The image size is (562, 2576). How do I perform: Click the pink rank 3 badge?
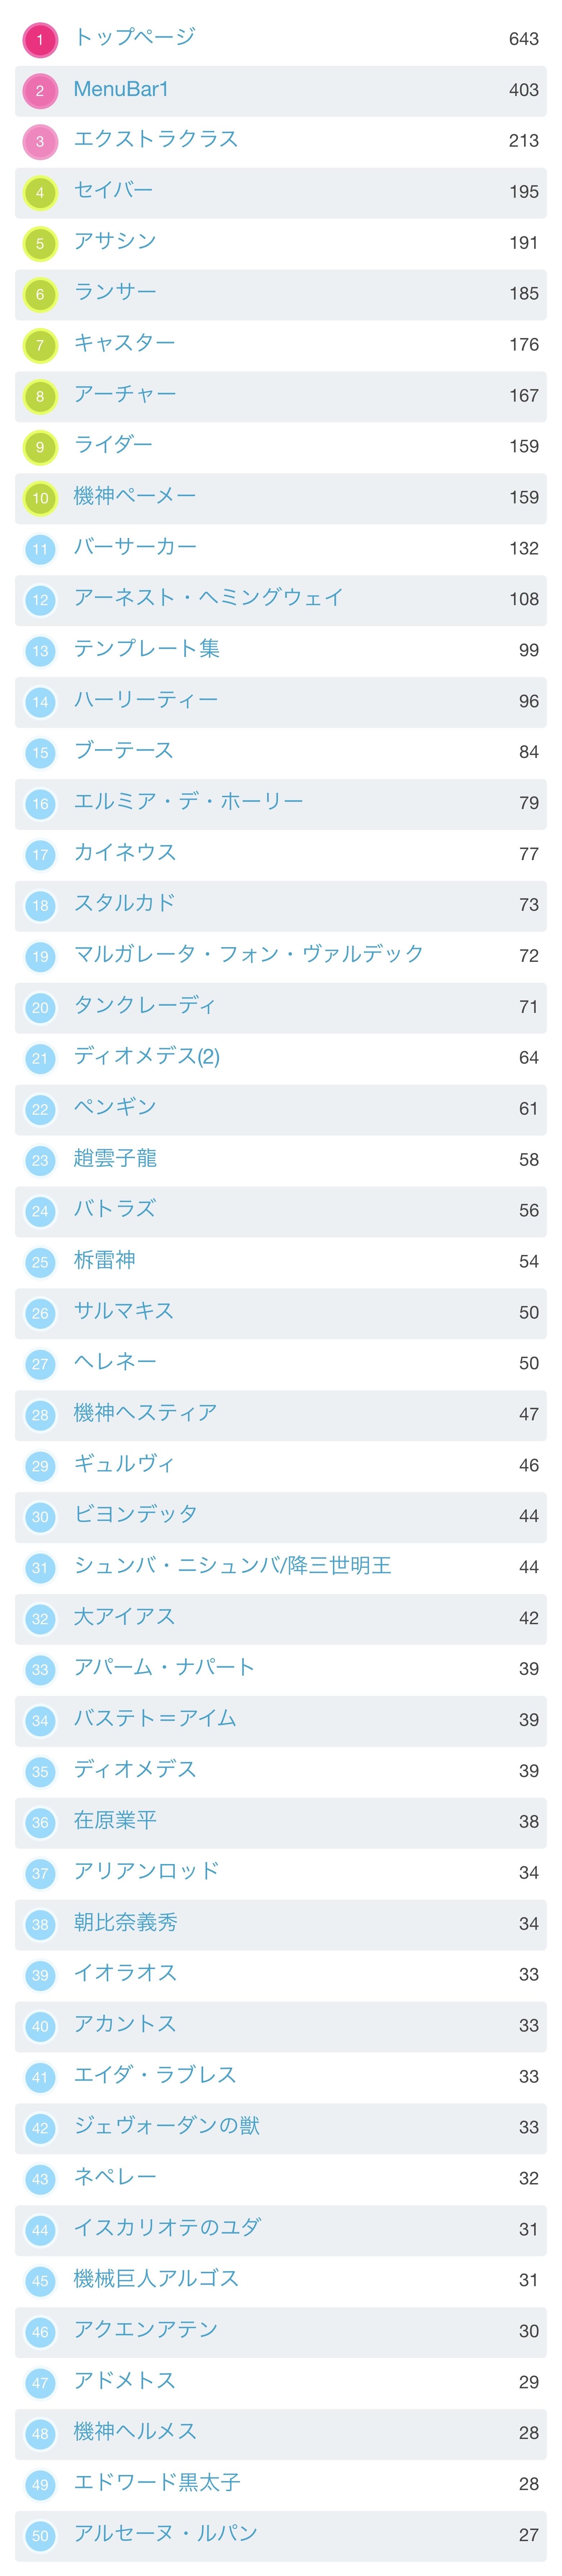click(x=40, y=141)
